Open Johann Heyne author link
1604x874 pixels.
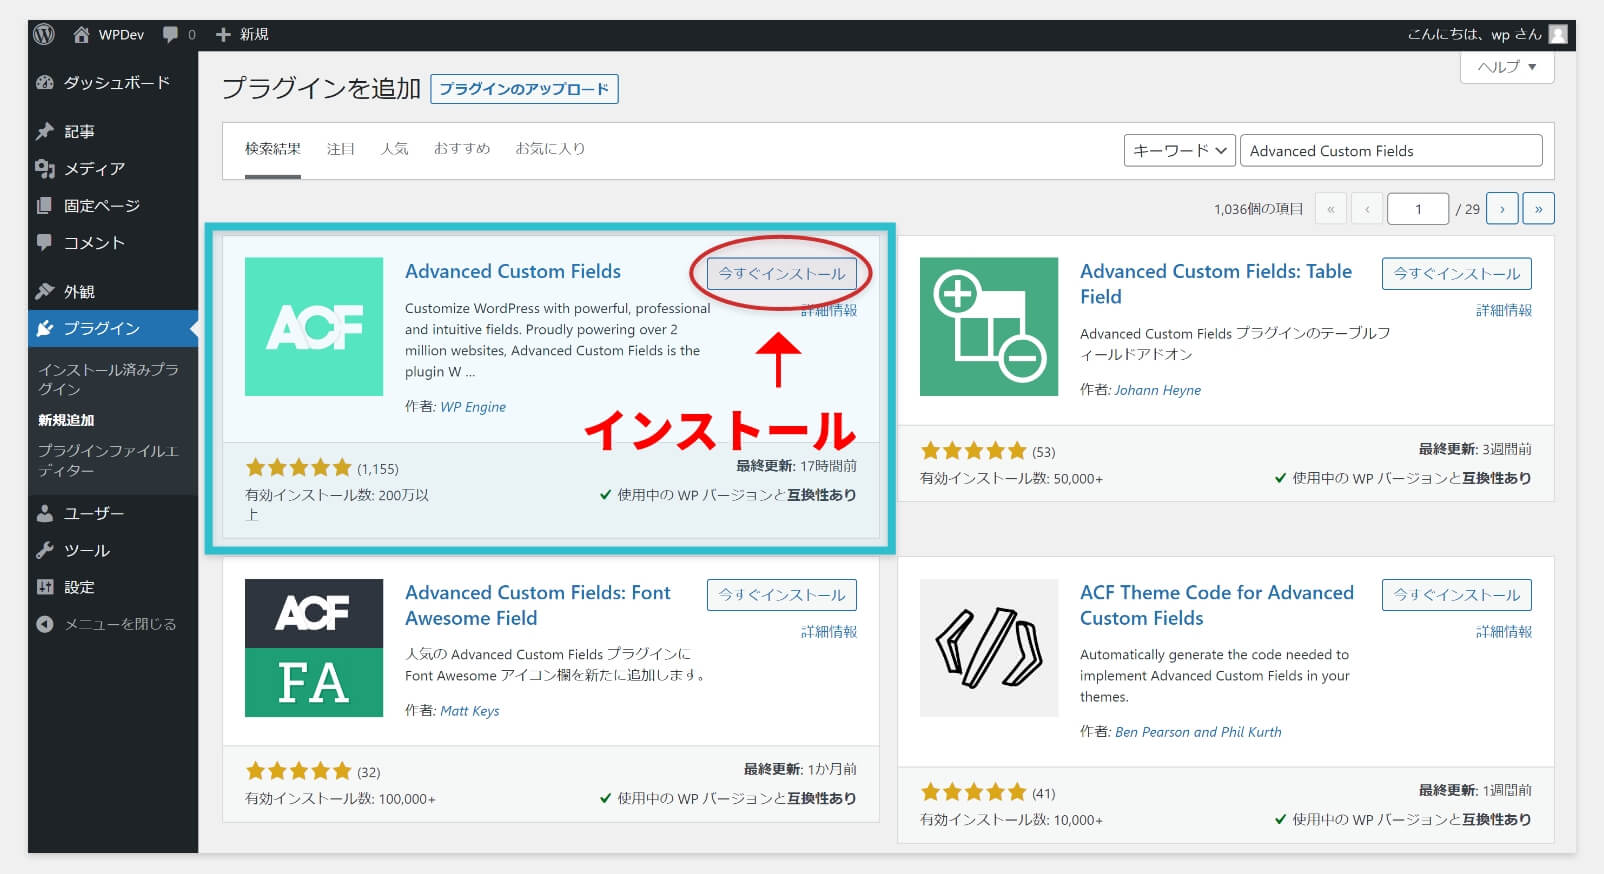(1158, 390)
